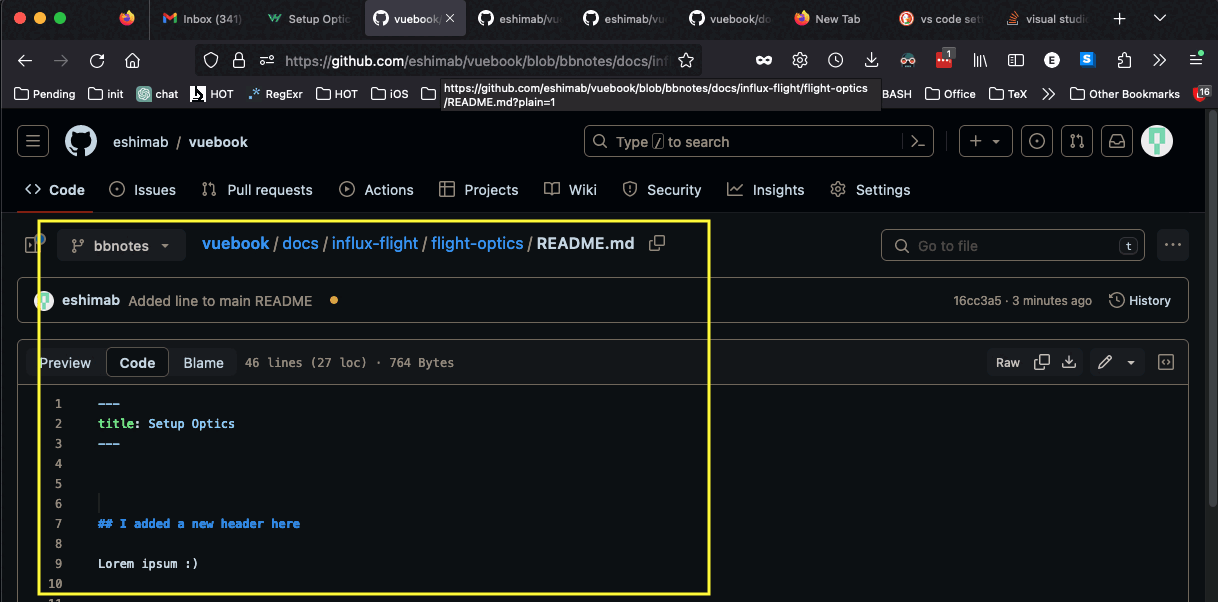The width and height of the screenshot is (1218, 602).
Task: Open the pull requests icon in header
Action: [1076, 142]
